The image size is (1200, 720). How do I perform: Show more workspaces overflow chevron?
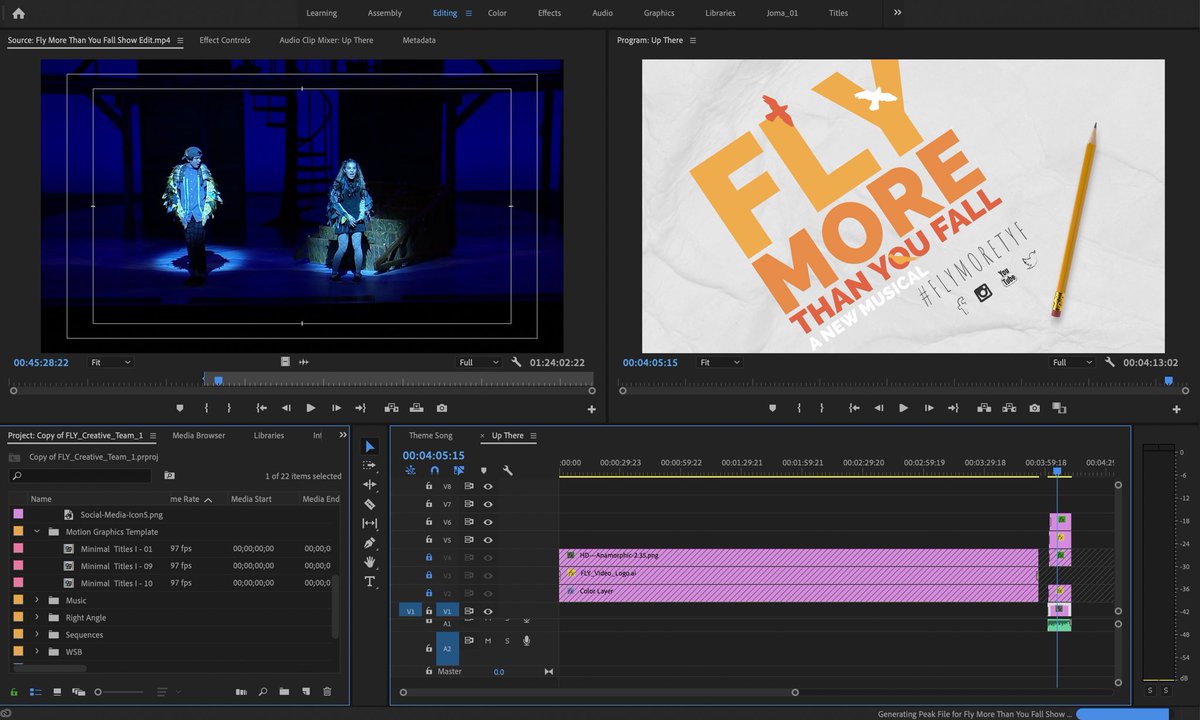897,13
